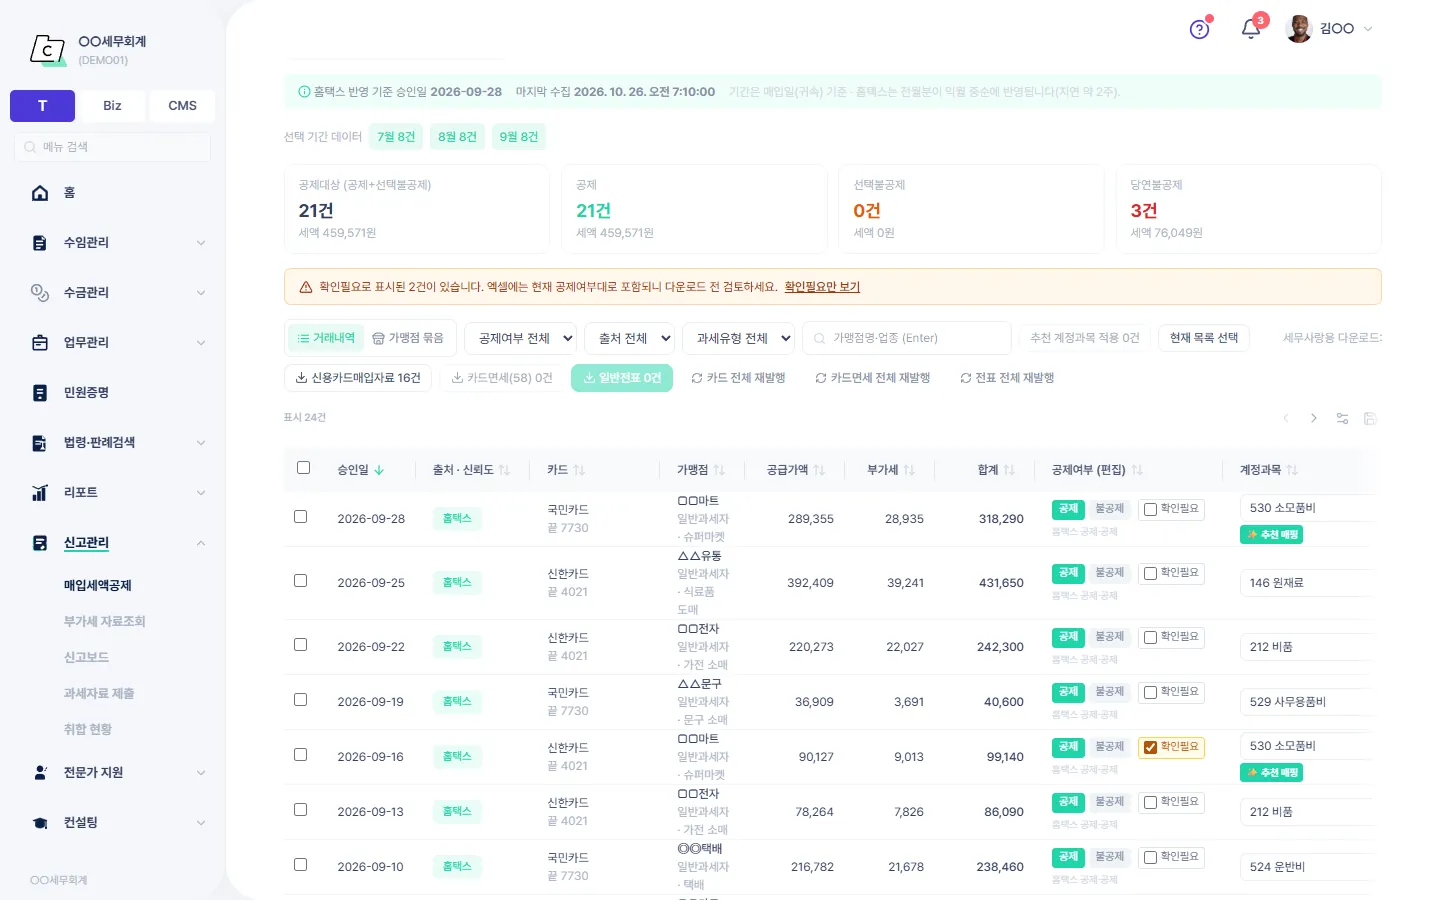This screenshot has width=1440, height=900.
Task: Click the 메뉴 검색 search field
Action: pyautogui.click(x=112, y=147)
